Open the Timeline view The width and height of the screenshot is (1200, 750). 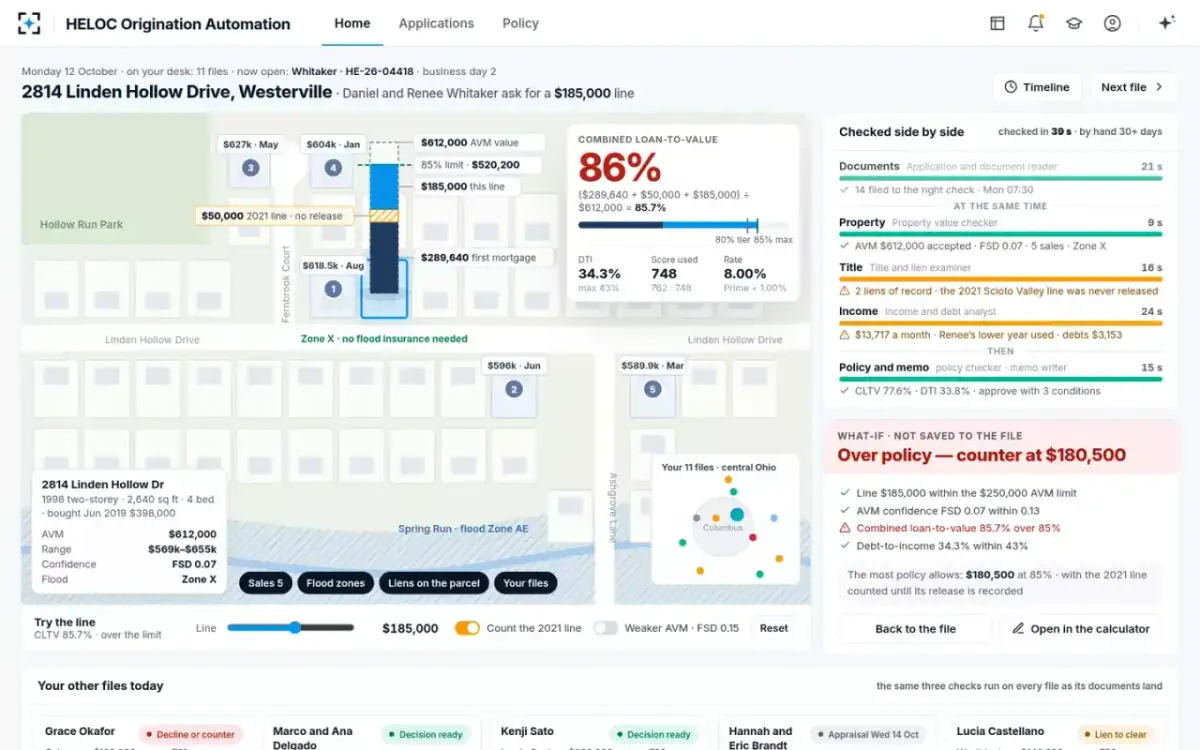tap(1037, 87)
